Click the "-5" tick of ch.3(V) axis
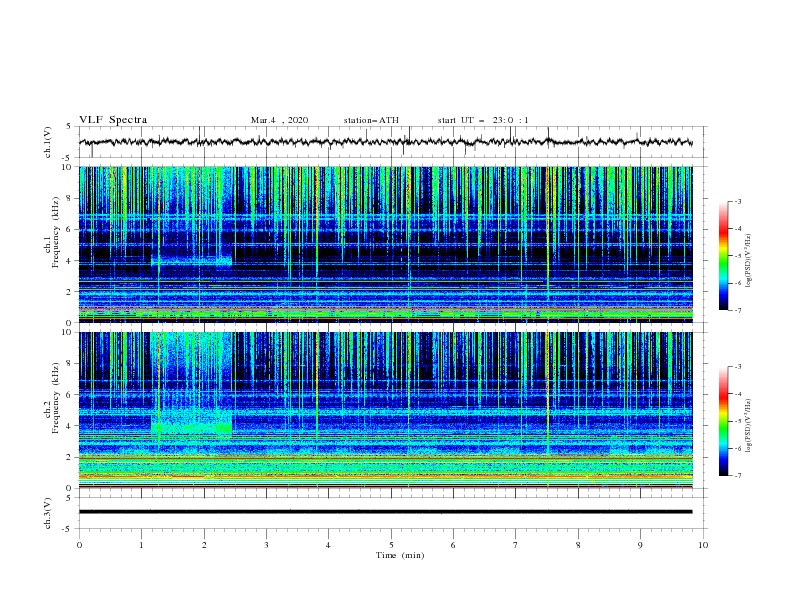This screenshot has width=792, height=612. [x=68, y=529]
